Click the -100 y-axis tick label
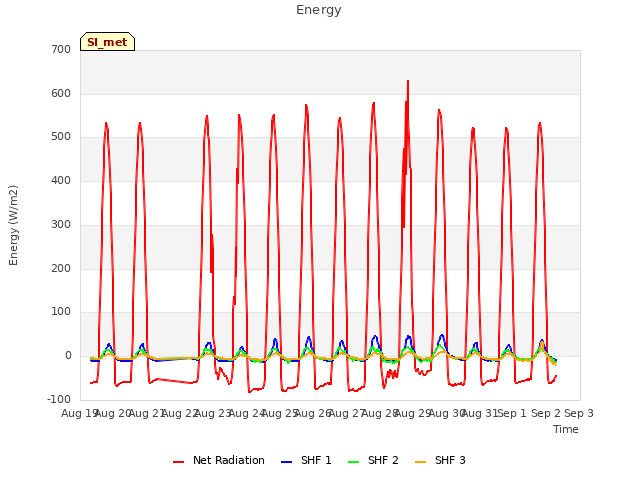The image size is (640, 480). click(59, 399)
